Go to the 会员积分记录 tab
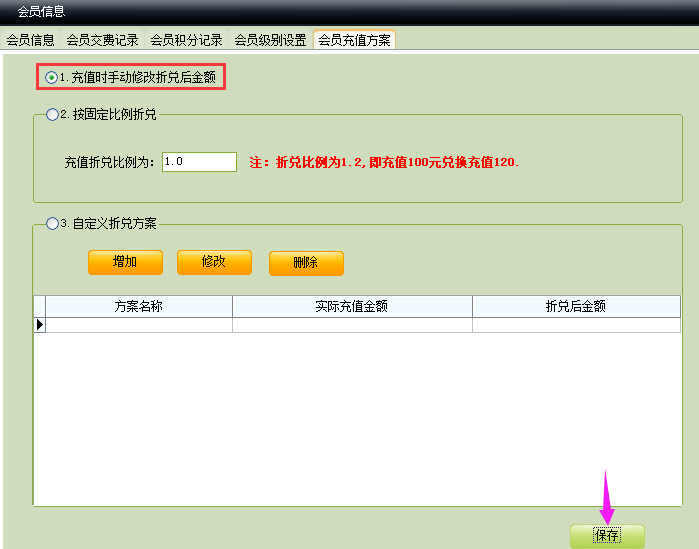 tap(186, 40)
